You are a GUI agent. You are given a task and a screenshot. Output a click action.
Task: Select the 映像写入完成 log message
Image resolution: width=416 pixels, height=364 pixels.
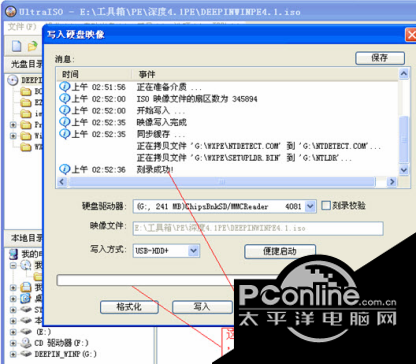coord(162,122)
